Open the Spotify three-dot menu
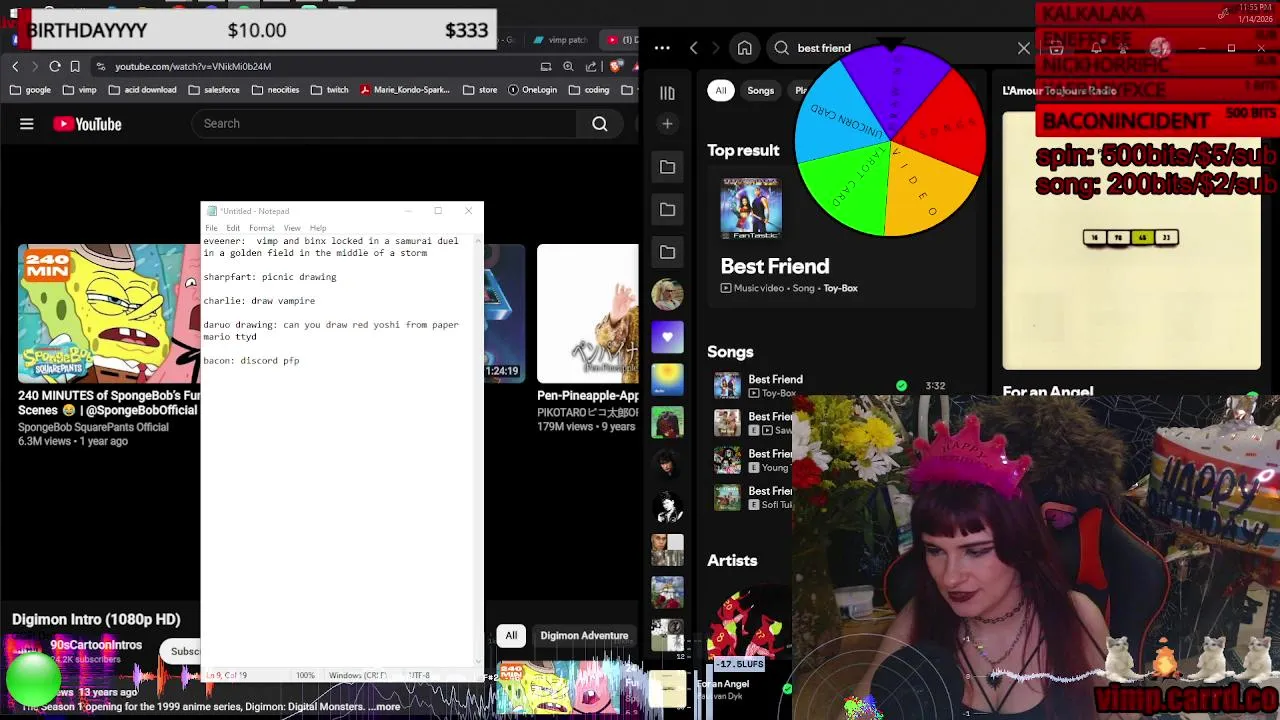The width and height of the screenshot is (1280, 720). point(662,48)
